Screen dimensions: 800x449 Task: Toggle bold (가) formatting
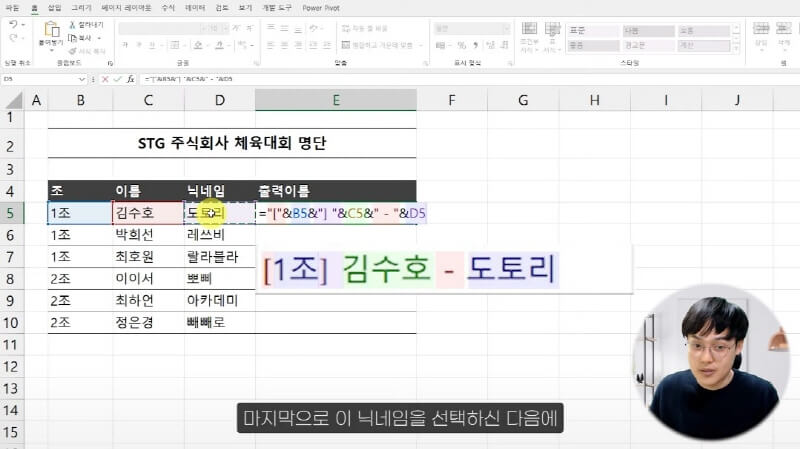pos(125,45)
